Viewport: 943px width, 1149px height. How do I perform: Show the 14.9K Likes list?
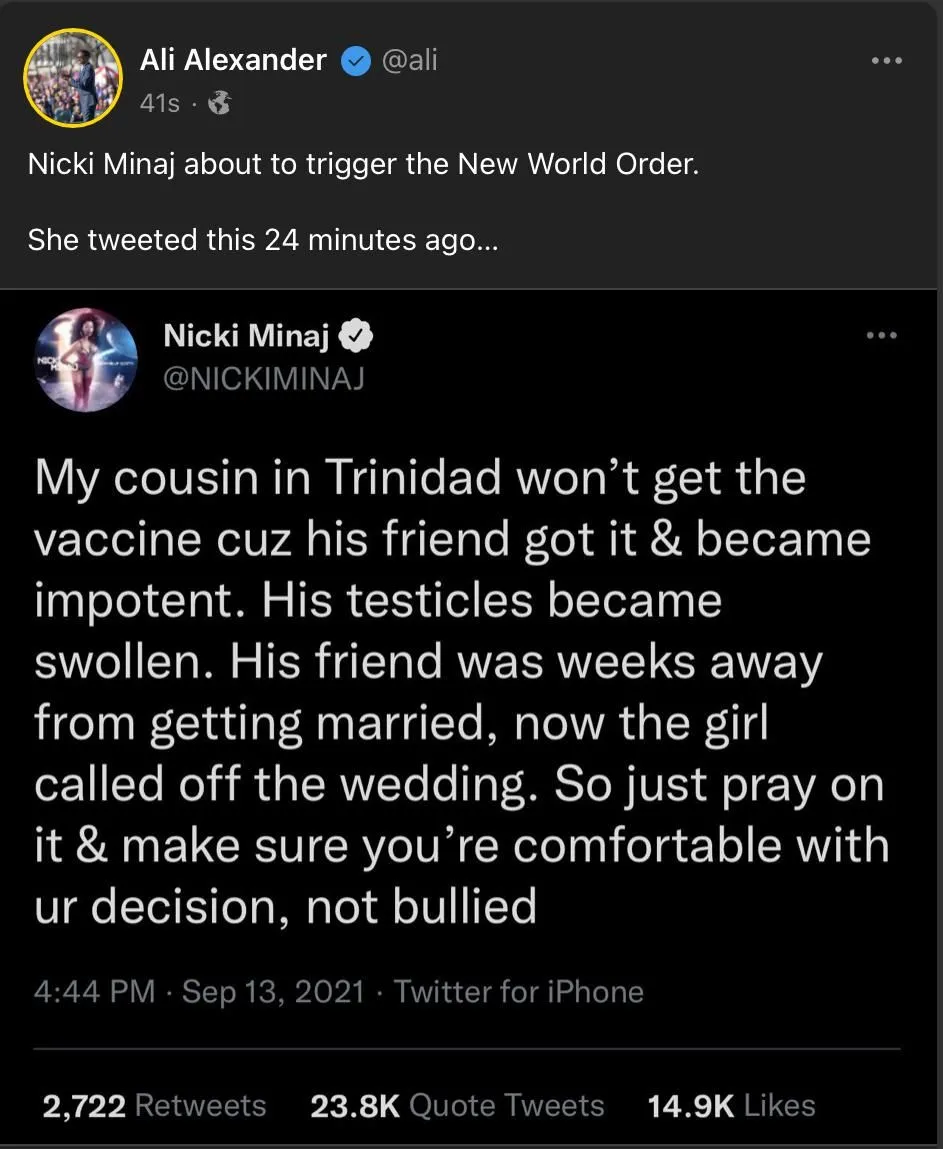[731, 1105]
